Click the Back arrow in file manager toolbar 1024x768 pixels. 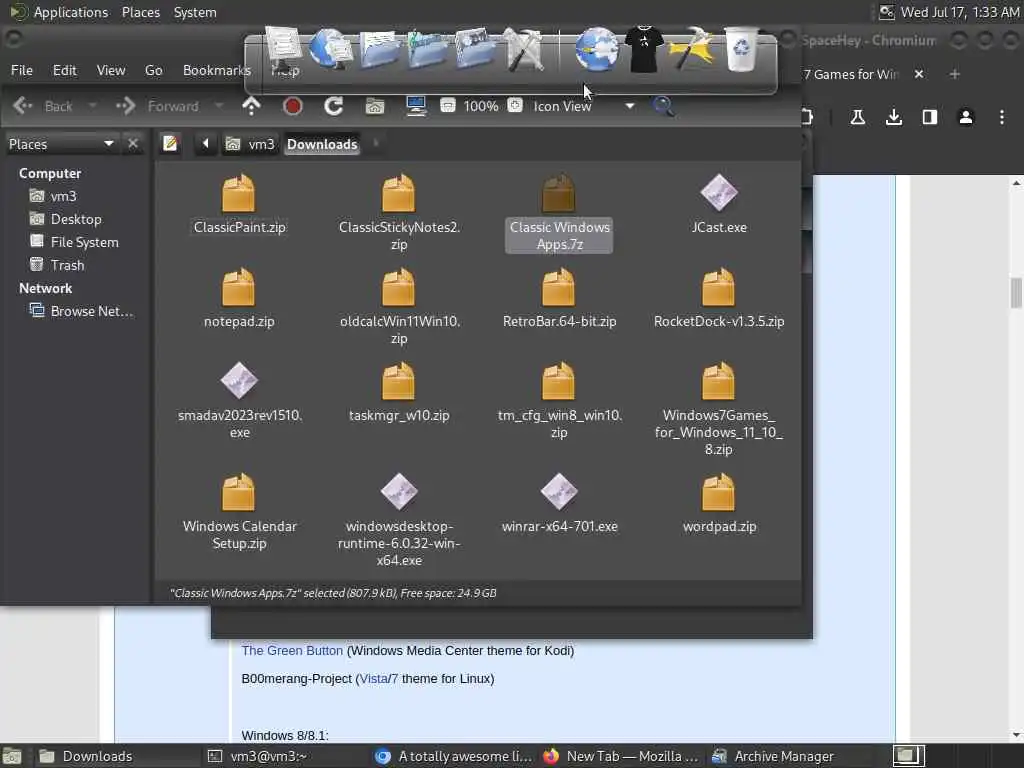click(23, 106)
